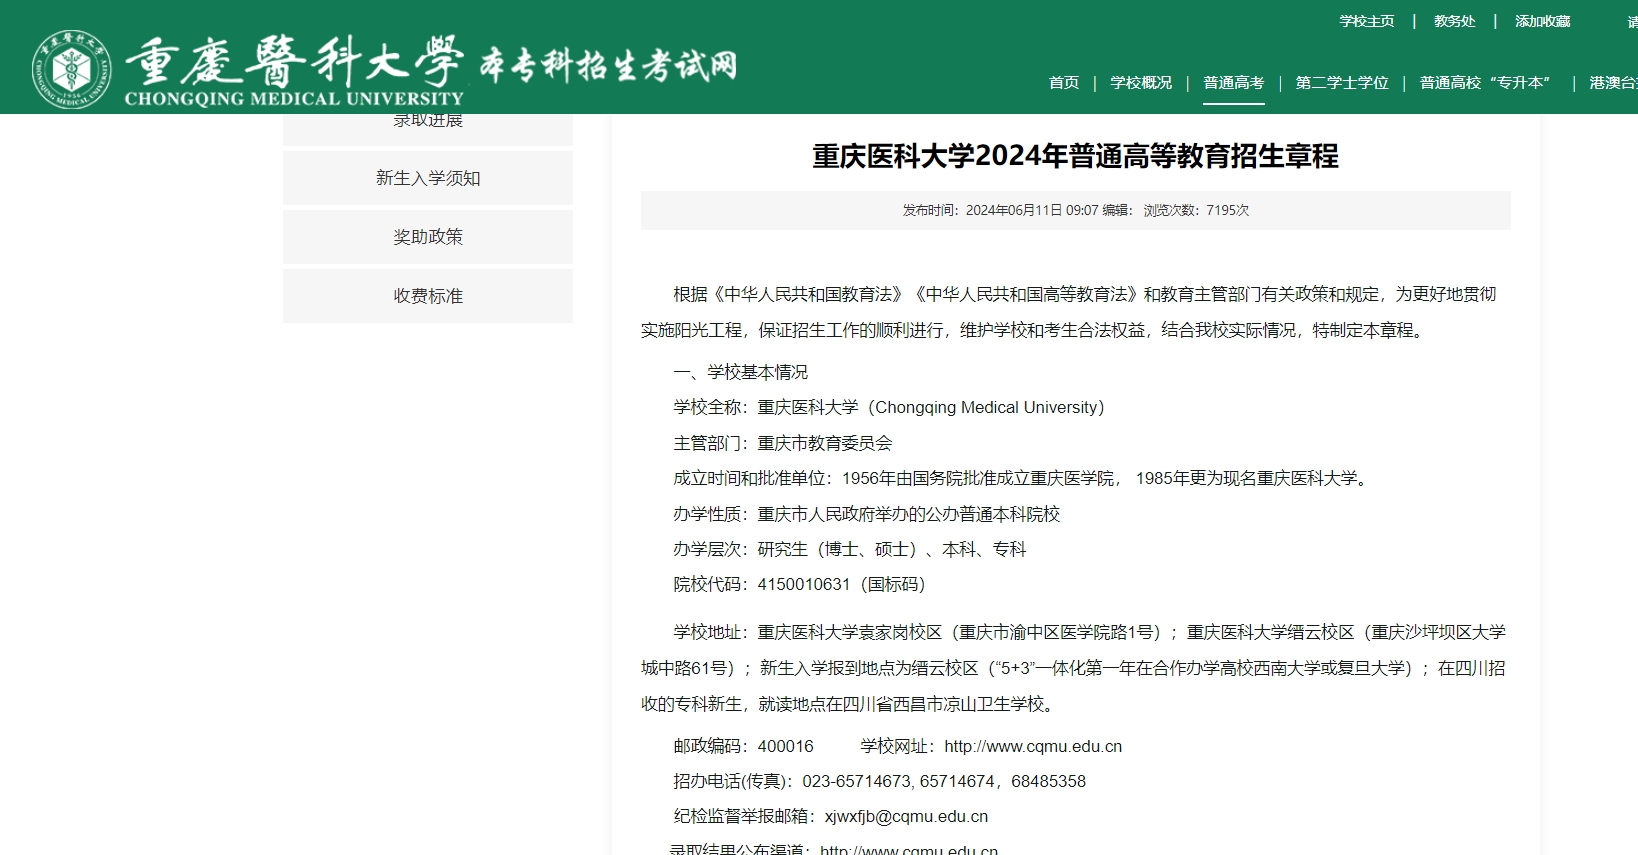The width and height of the screenshot is (1638, 855).
Task: Select the 普通高考 navigation tab
Action: 1234,83
